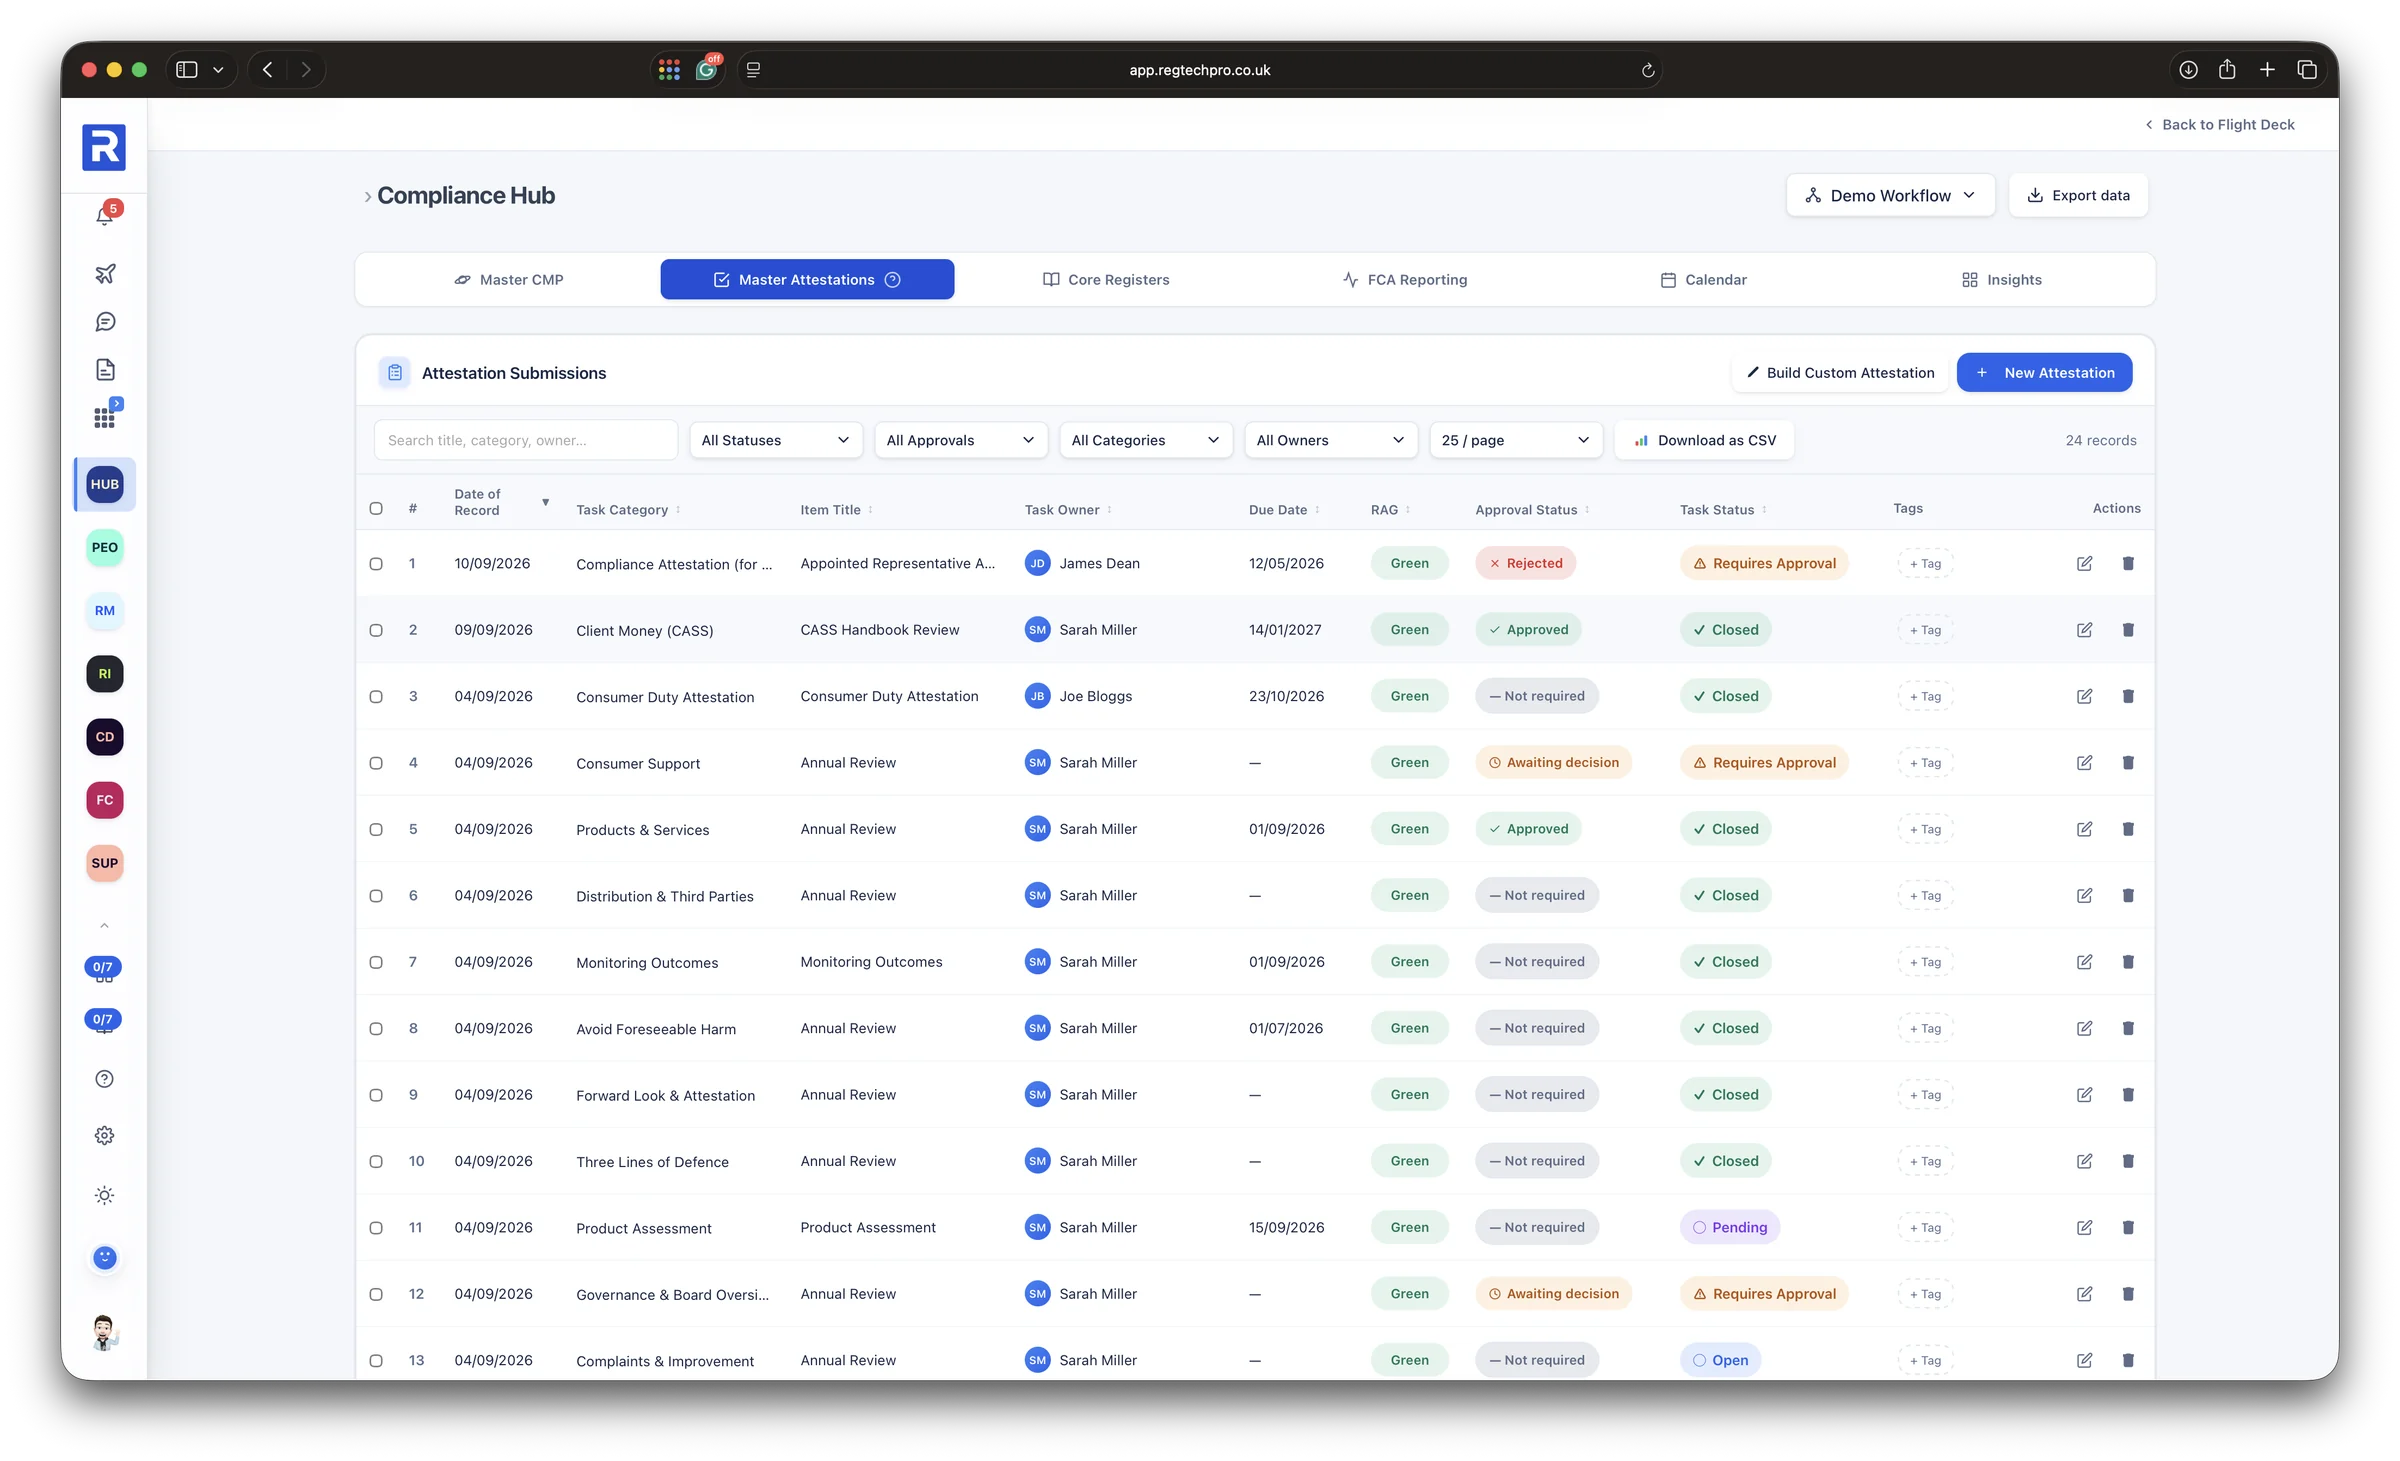Screen dimensions: 2400x1461
Task: Click the search title, category, owner field
Action: (x=526, y=440)
